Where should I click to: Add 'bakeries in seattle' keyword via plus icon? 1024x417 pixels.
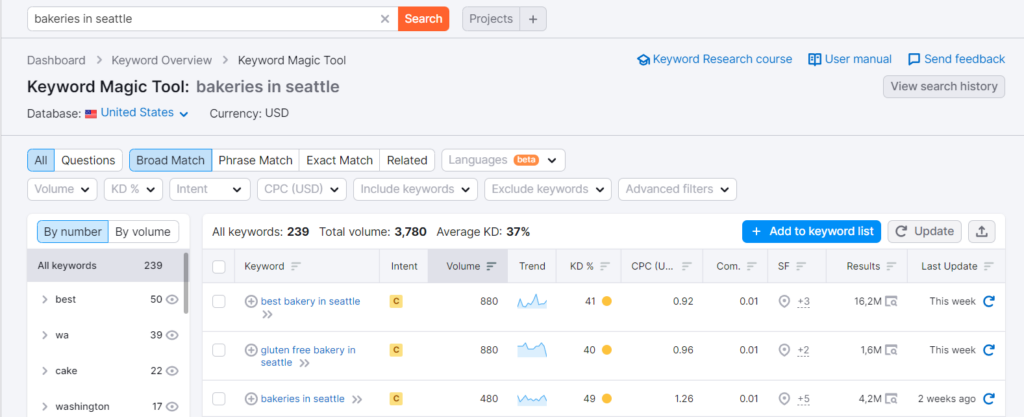click(251, 399)
